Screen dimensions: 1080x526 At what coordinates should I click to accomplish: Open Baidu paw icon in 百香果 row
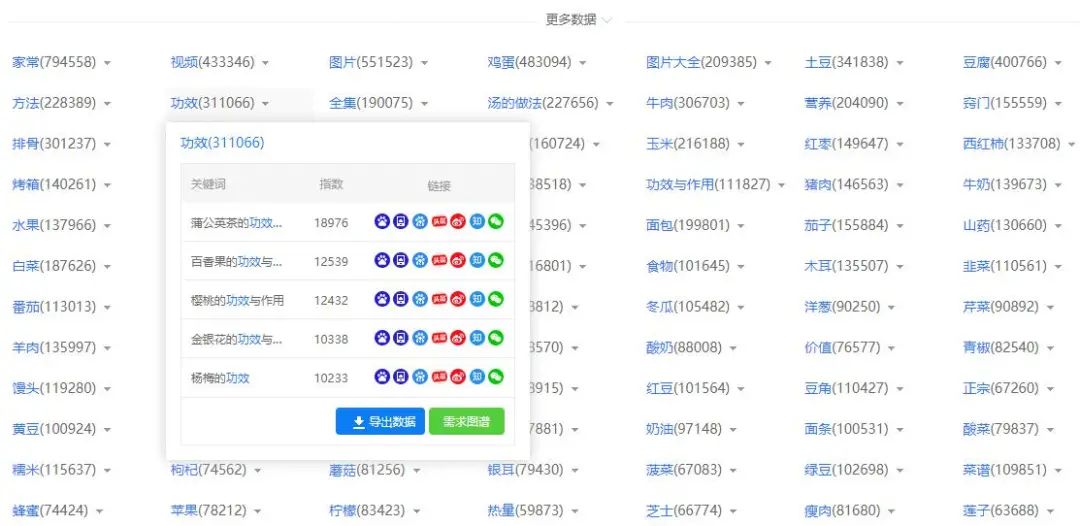click(x=382, y=260)
